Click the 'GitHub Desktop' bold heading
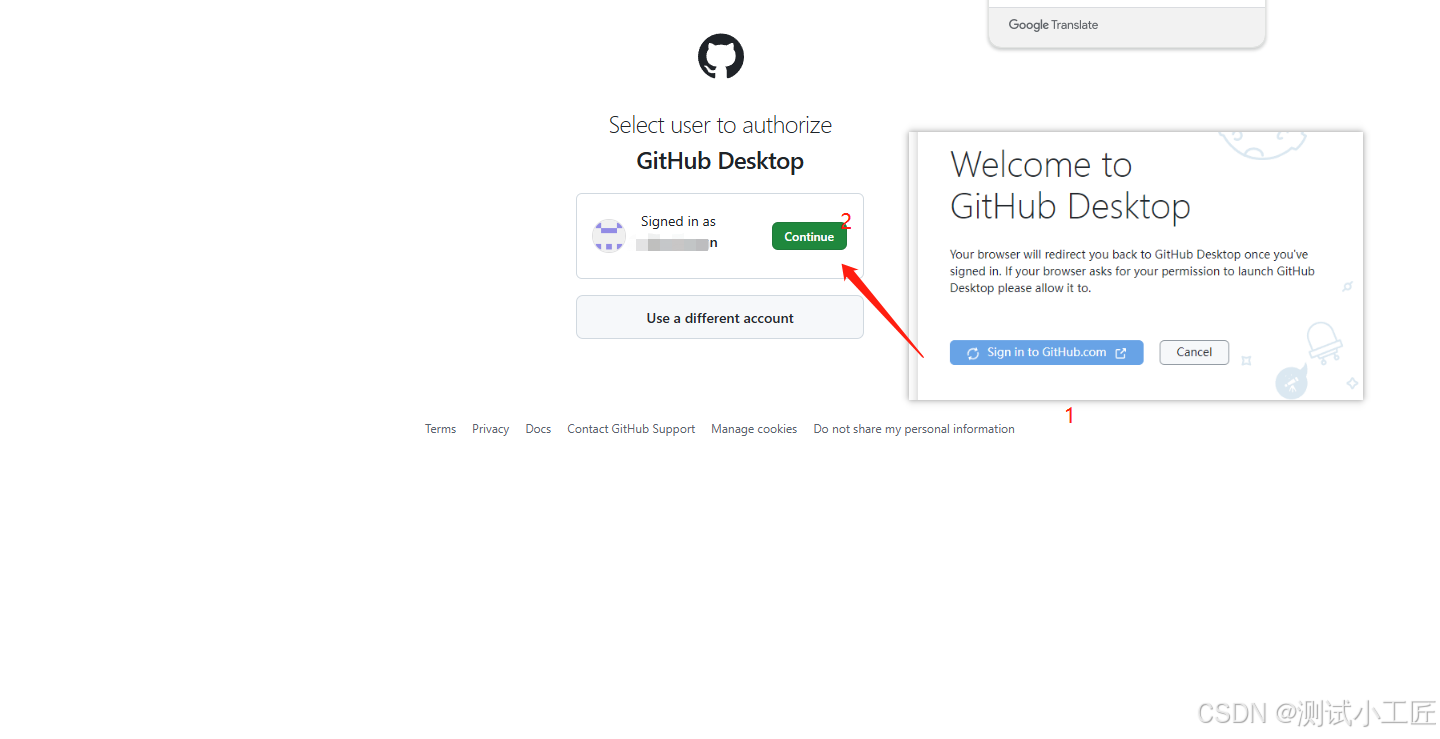Viewport: 1440px width, 739px height. coord(720,161)
